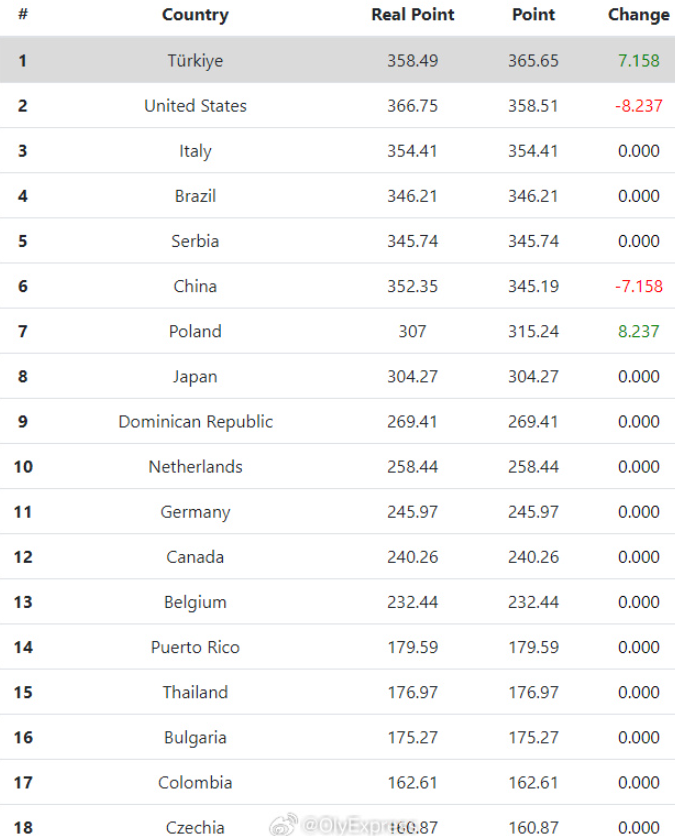
Task: Open the United States country entry
Action: point(195,106)
